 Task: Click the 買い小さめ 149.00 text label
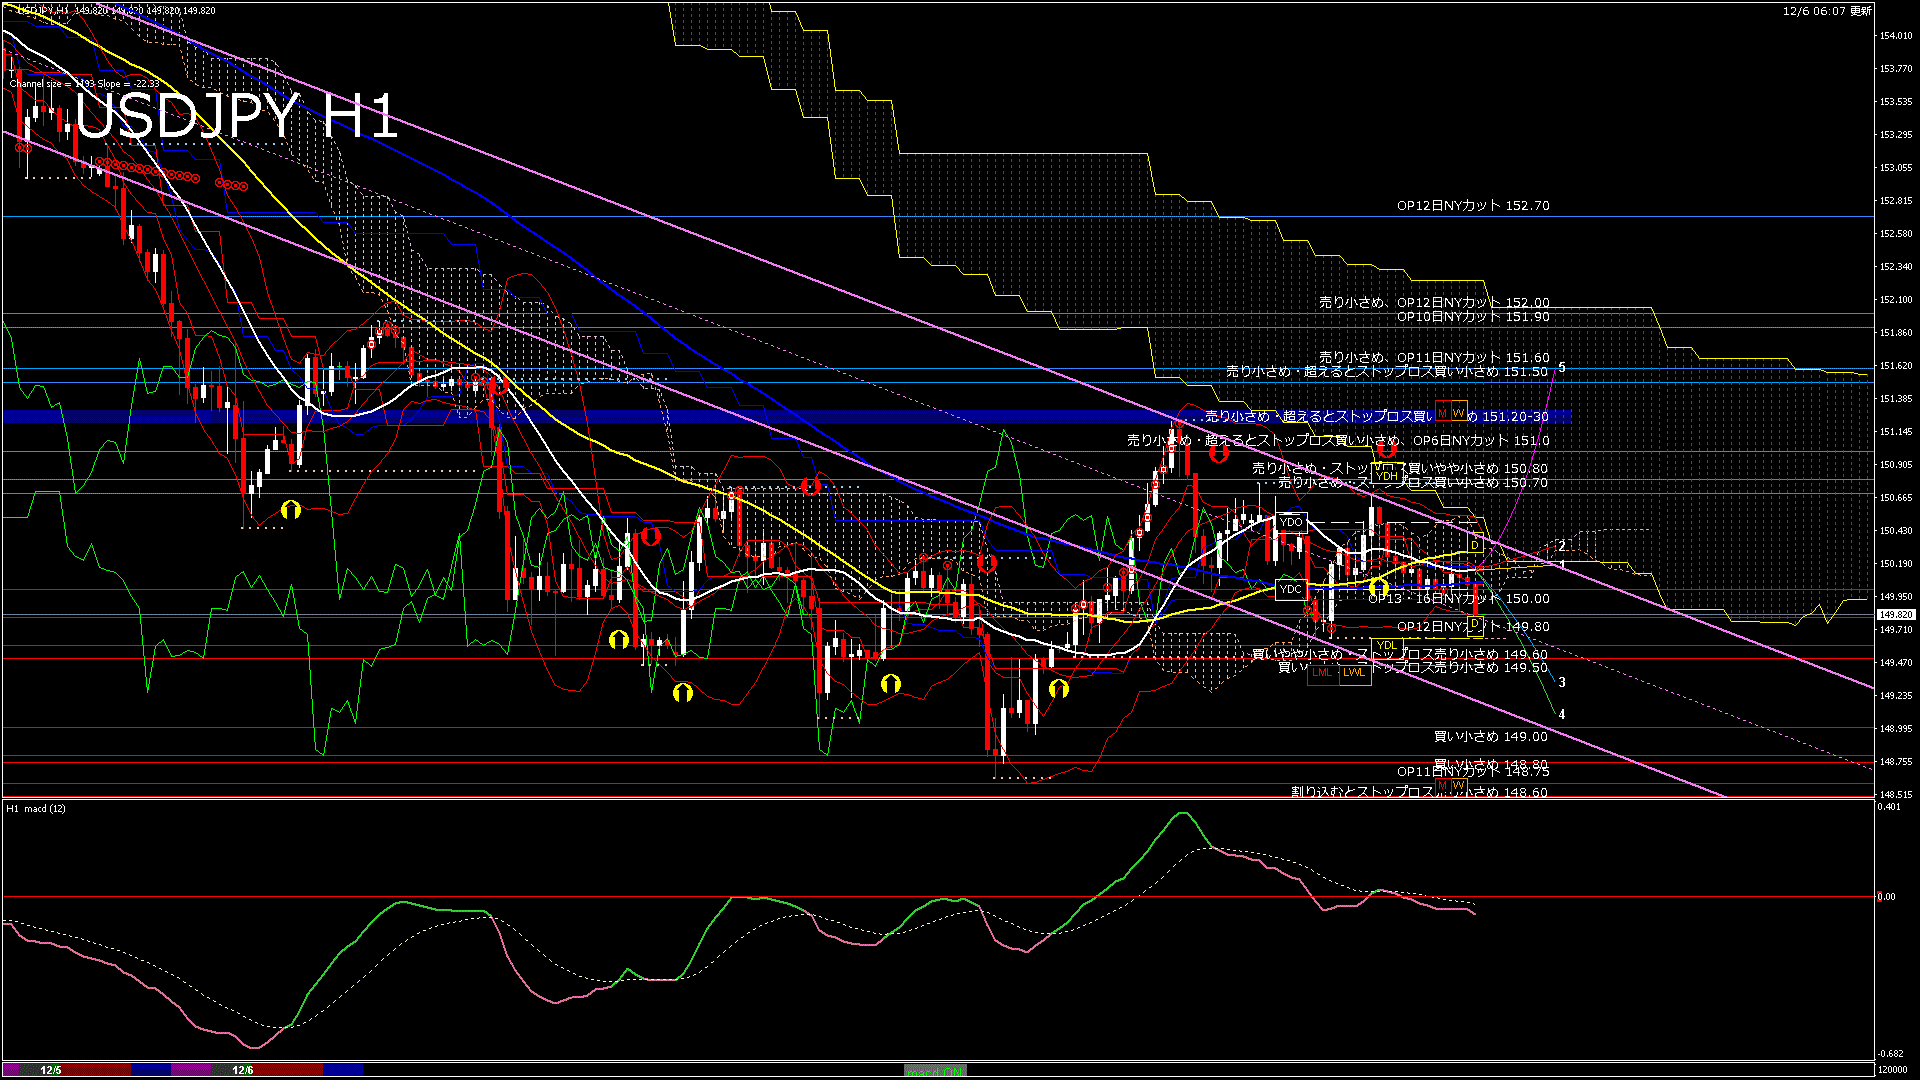(x=1490, y=737)
